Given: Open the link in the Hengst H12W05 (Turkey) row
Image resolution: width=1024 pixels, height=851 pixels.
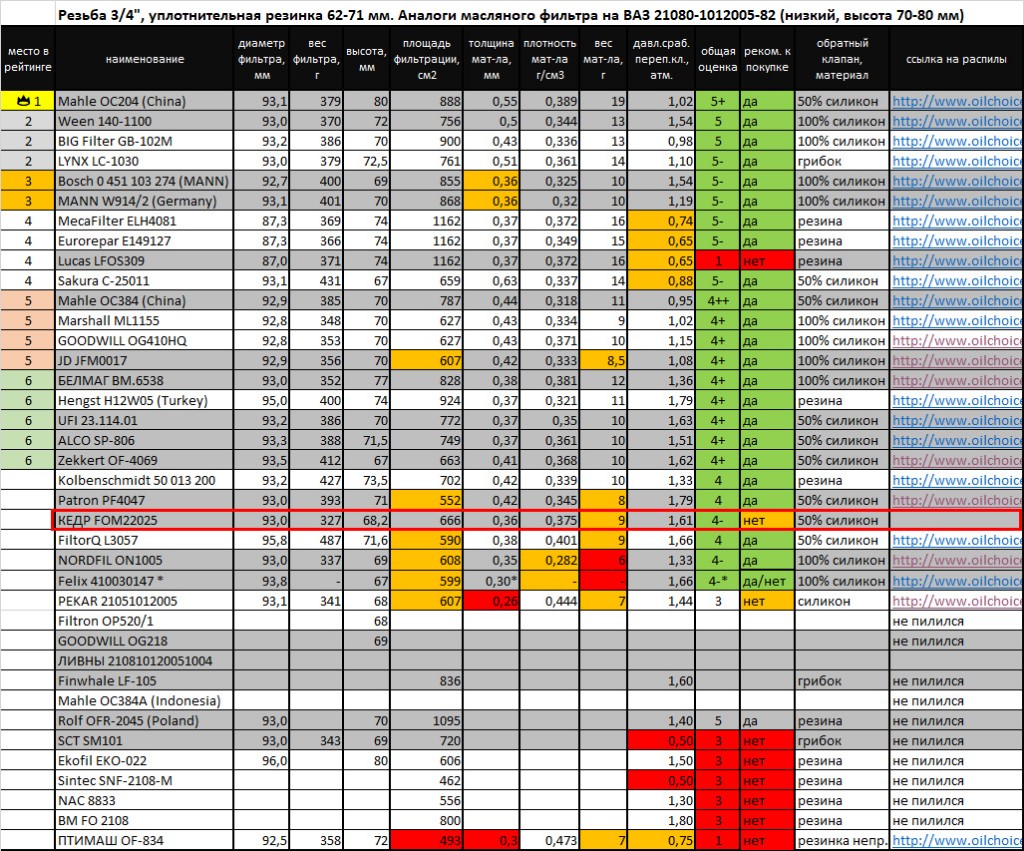Looking at the screenshot, I should point(956,401).
